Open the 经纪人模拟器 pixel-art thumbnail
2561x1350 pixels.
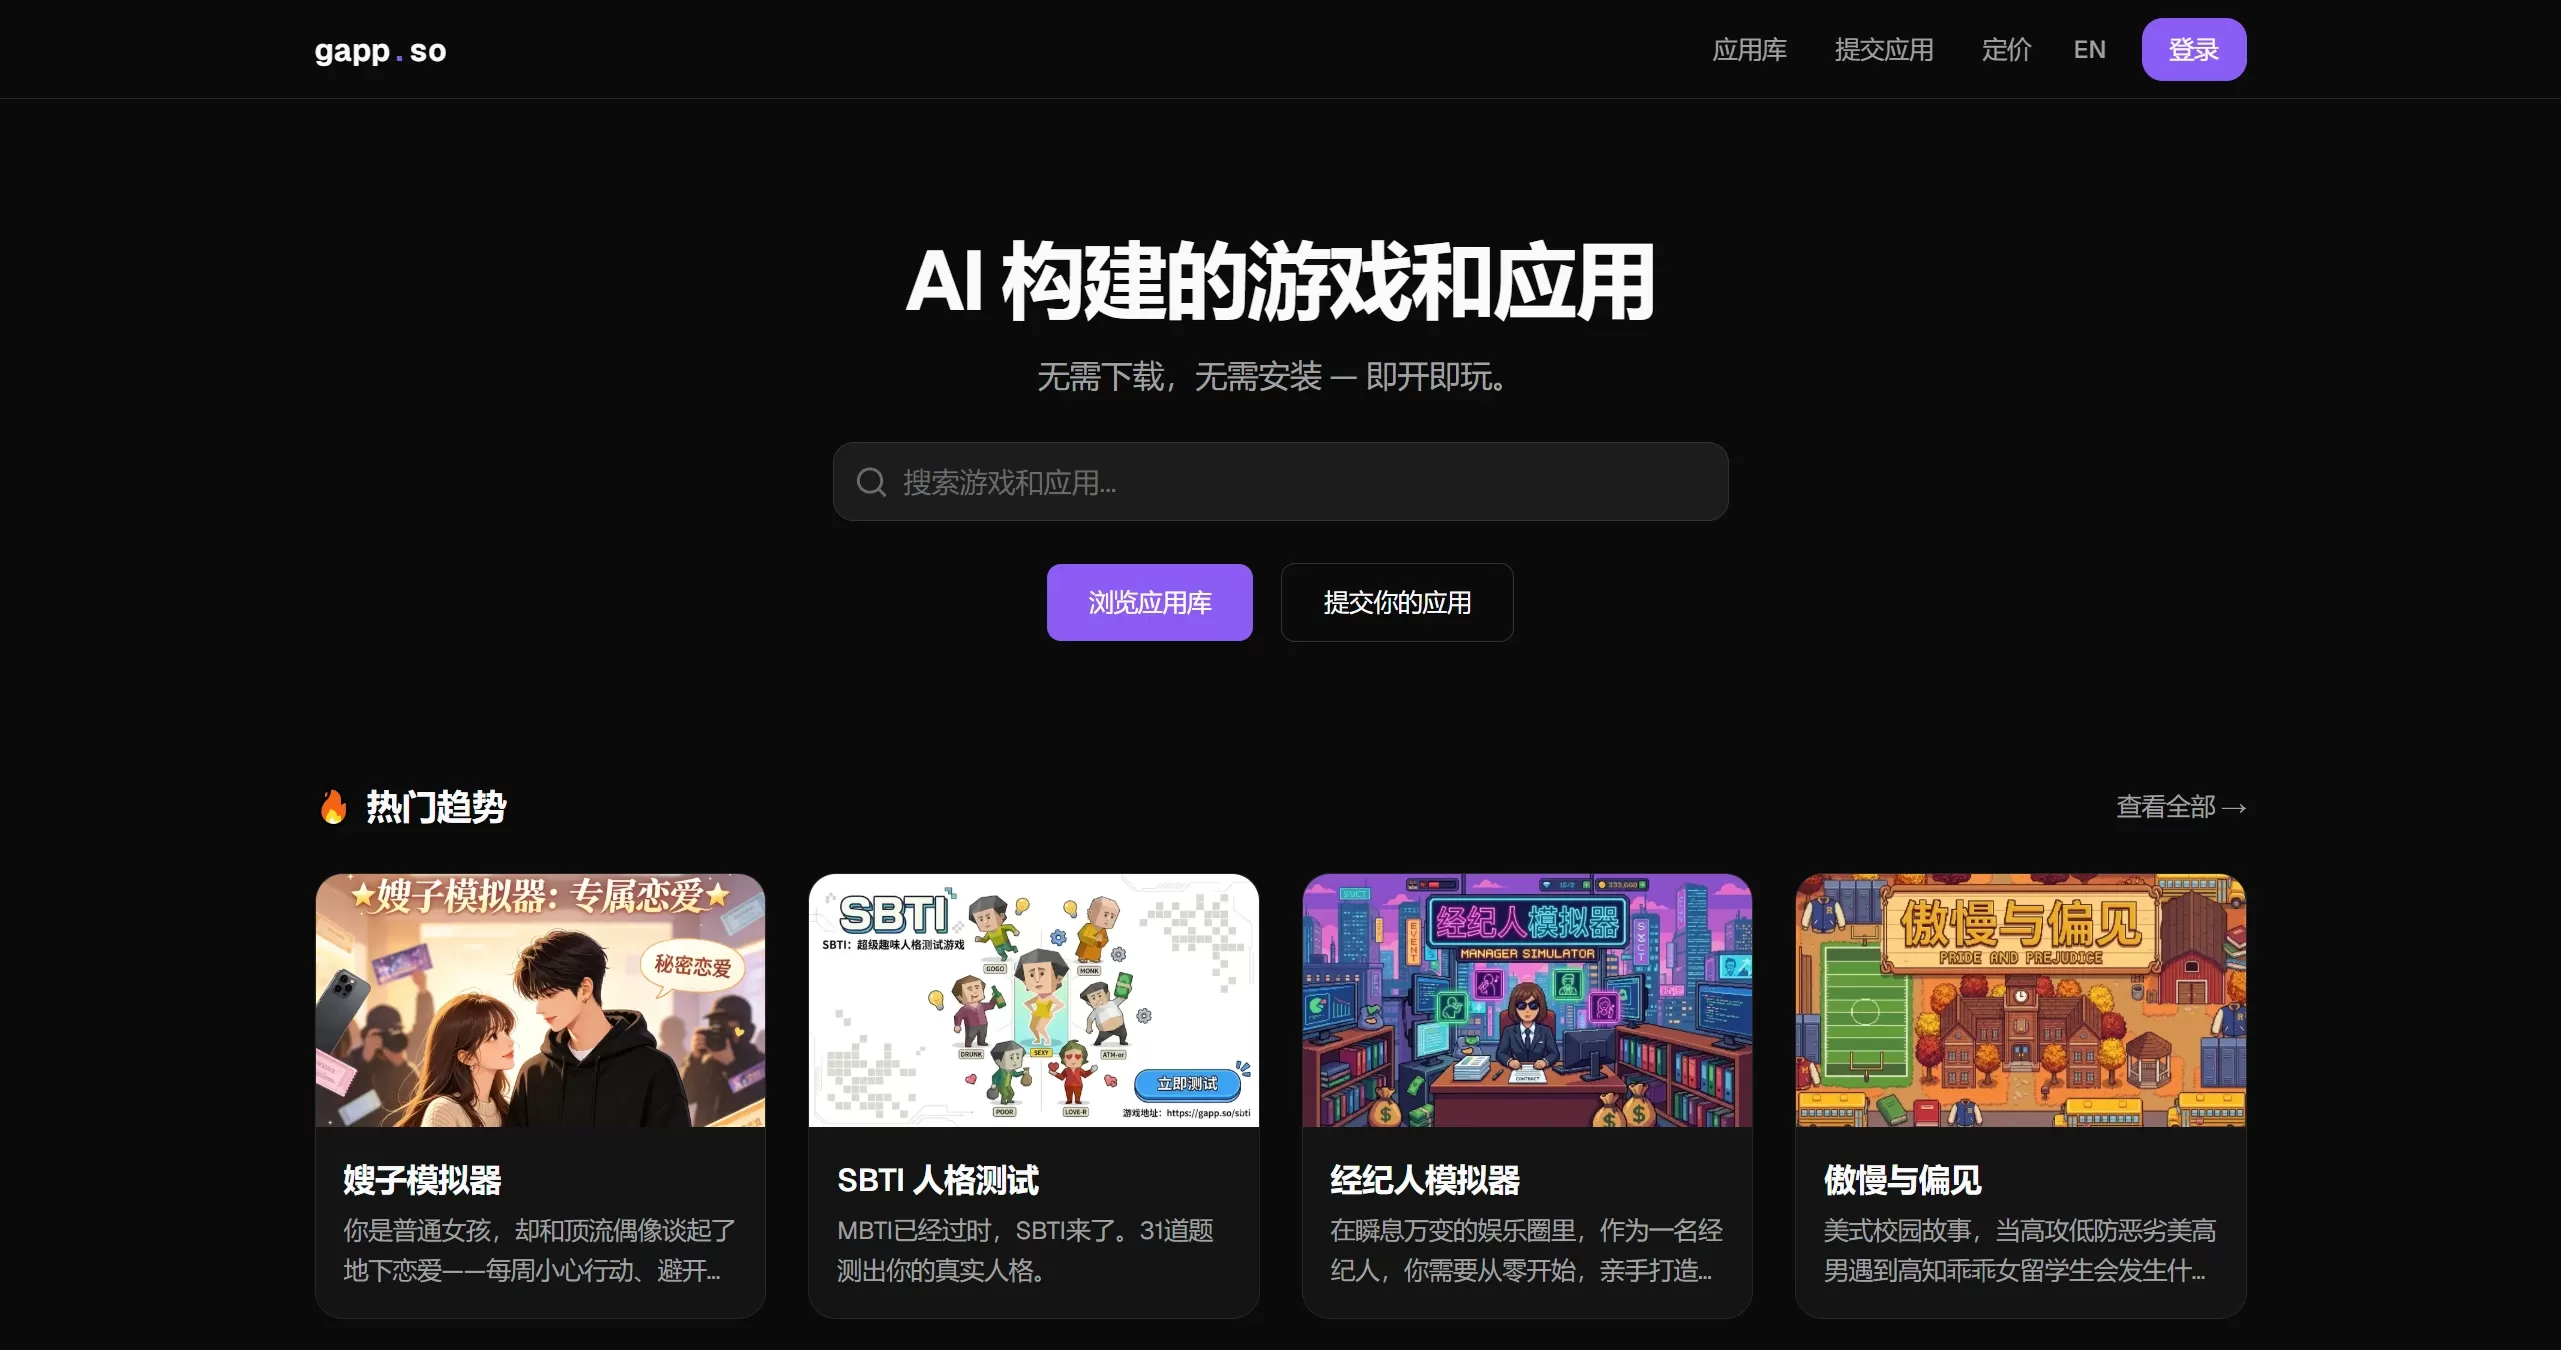pos(1526,1000)
